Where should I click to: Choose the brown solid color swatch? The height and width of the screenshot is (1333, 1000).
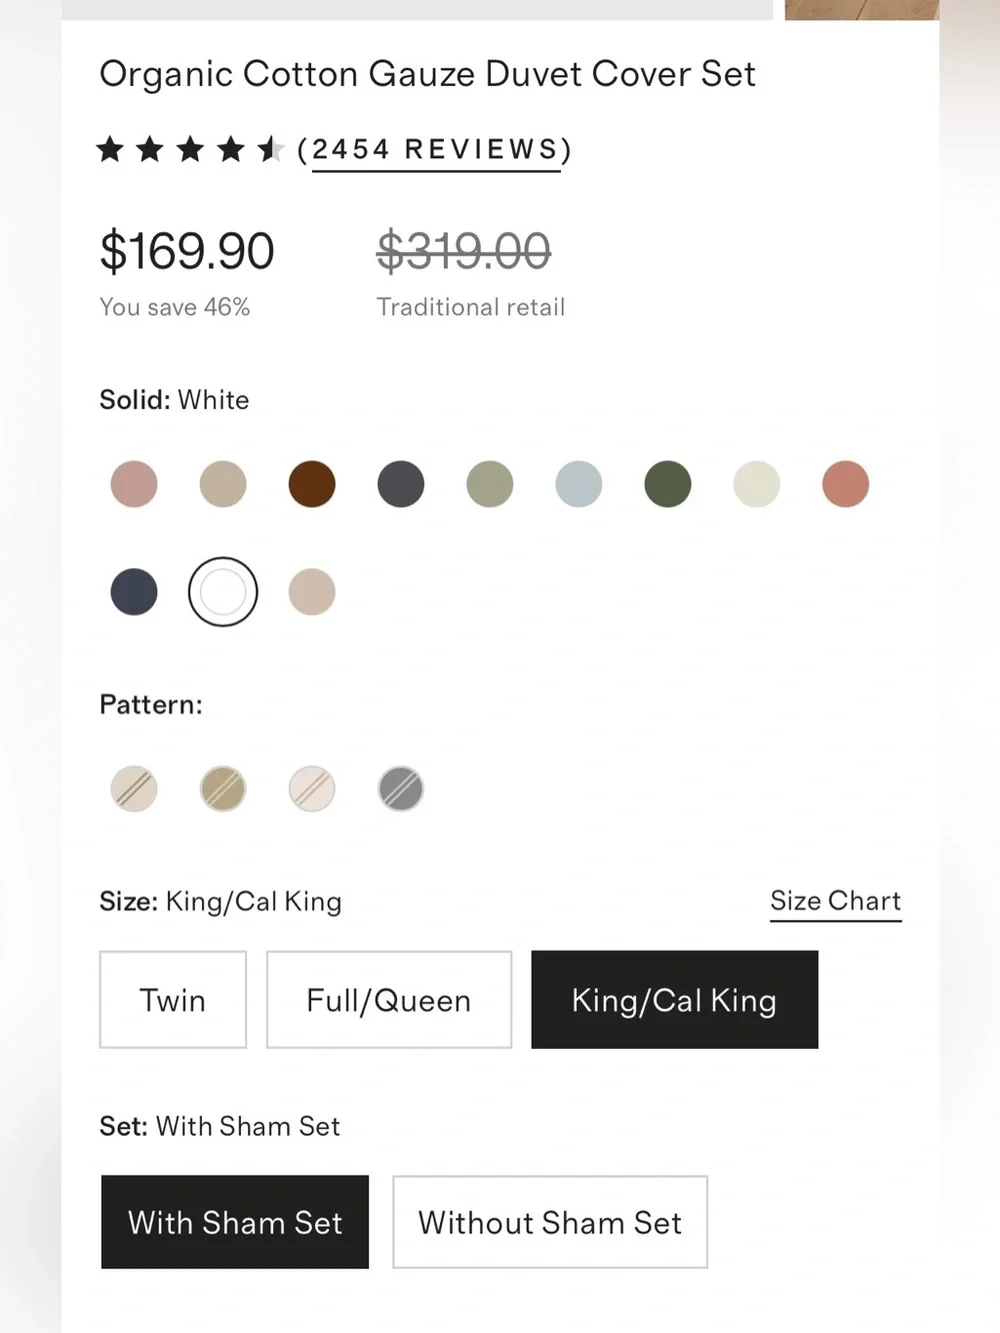pos(312,484)
